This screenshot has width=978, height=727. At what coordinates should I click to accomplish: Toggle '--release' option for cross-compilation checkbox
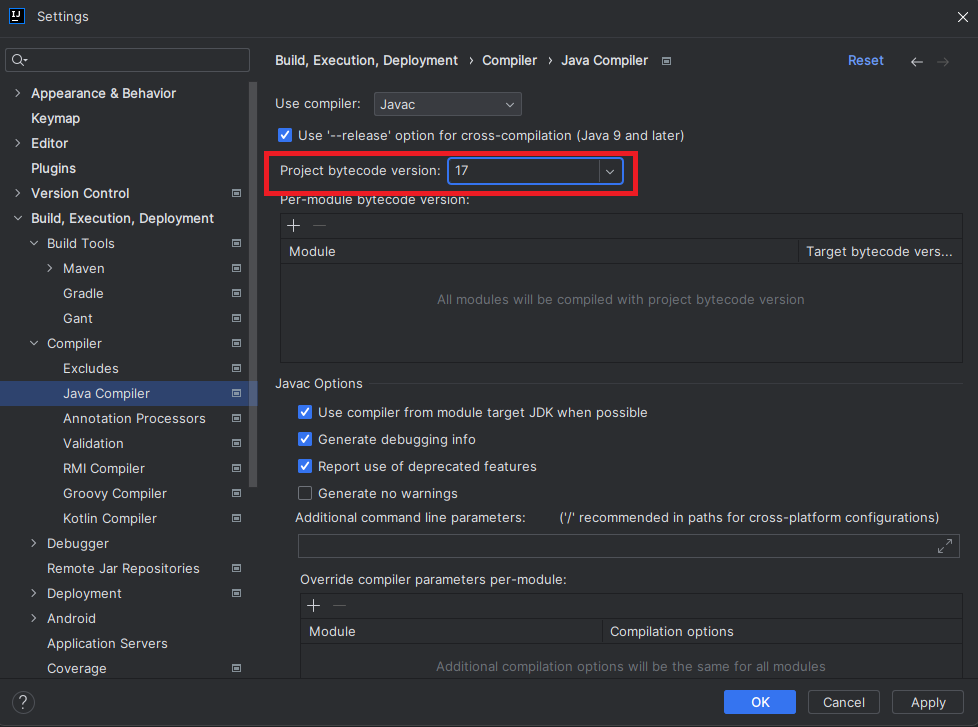[x=285, y=135]
